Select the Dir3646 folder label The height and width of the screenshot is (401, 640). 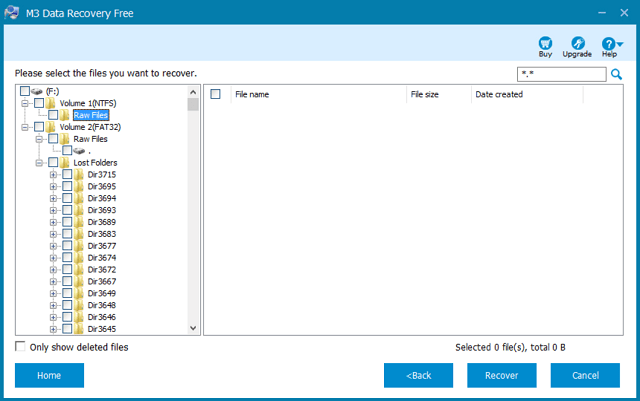(x=102, y=317)
